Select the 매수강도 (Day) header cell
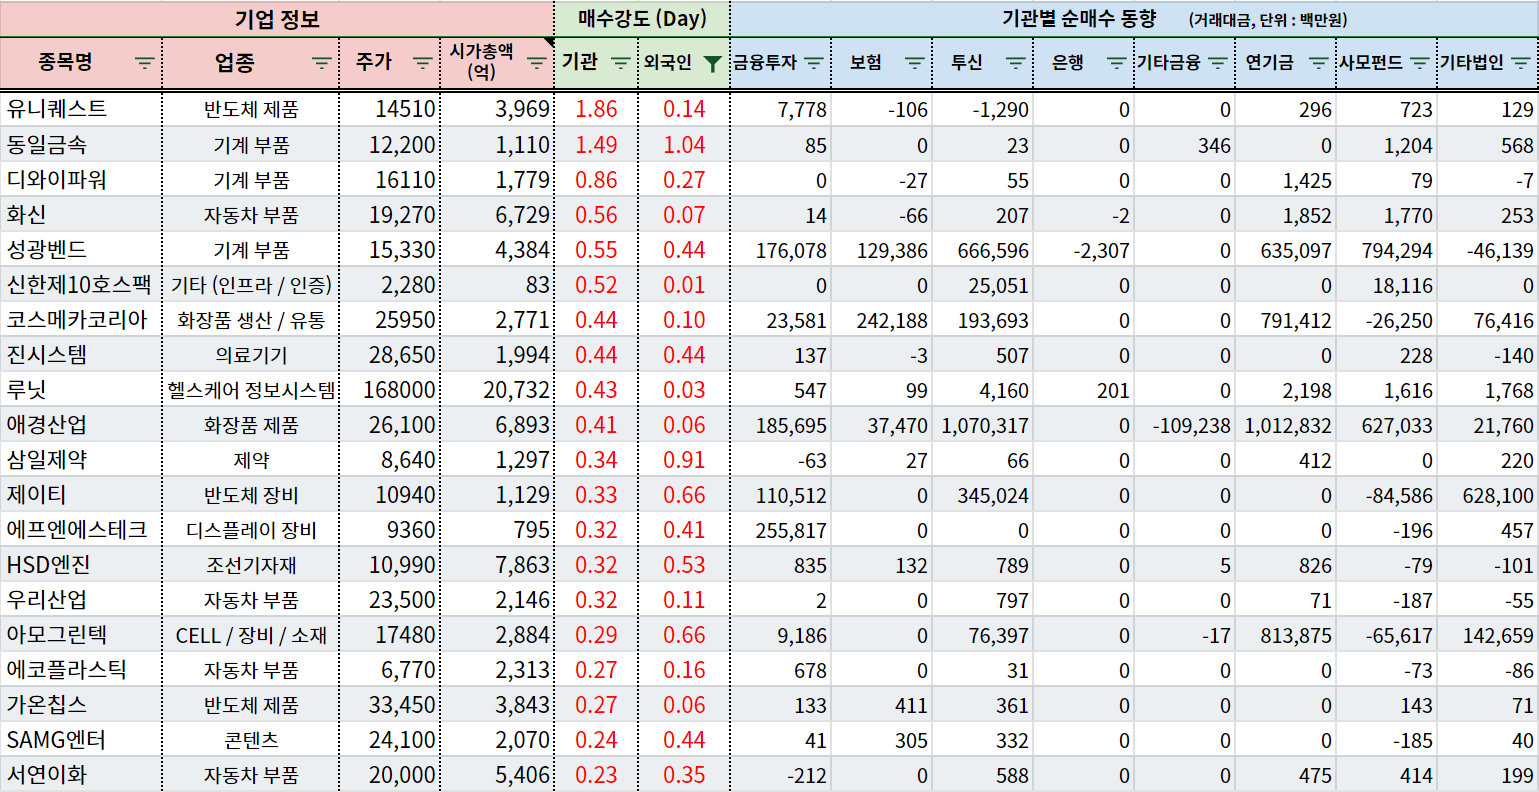Image resolution: width=1539 pixels, height=792 pixels. coord(642,19)
